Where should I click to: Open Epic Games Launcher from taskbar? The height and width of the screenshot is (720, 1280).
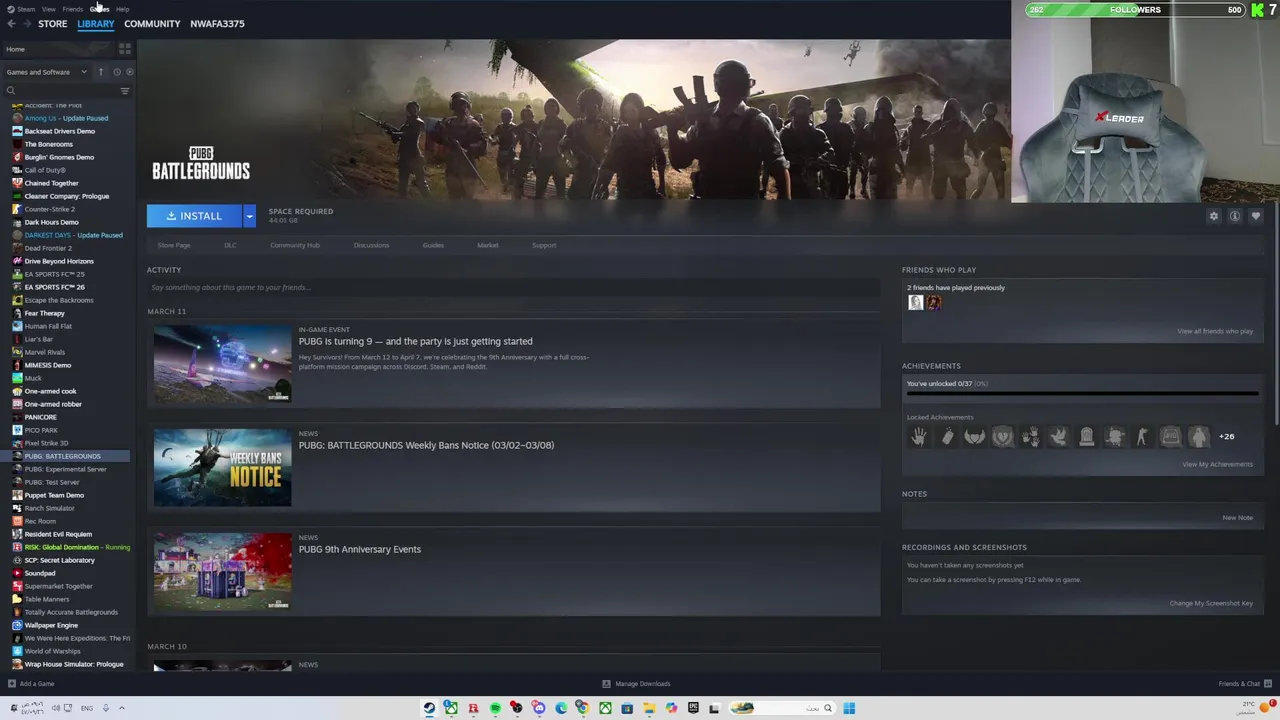click(x=693, y=708)
